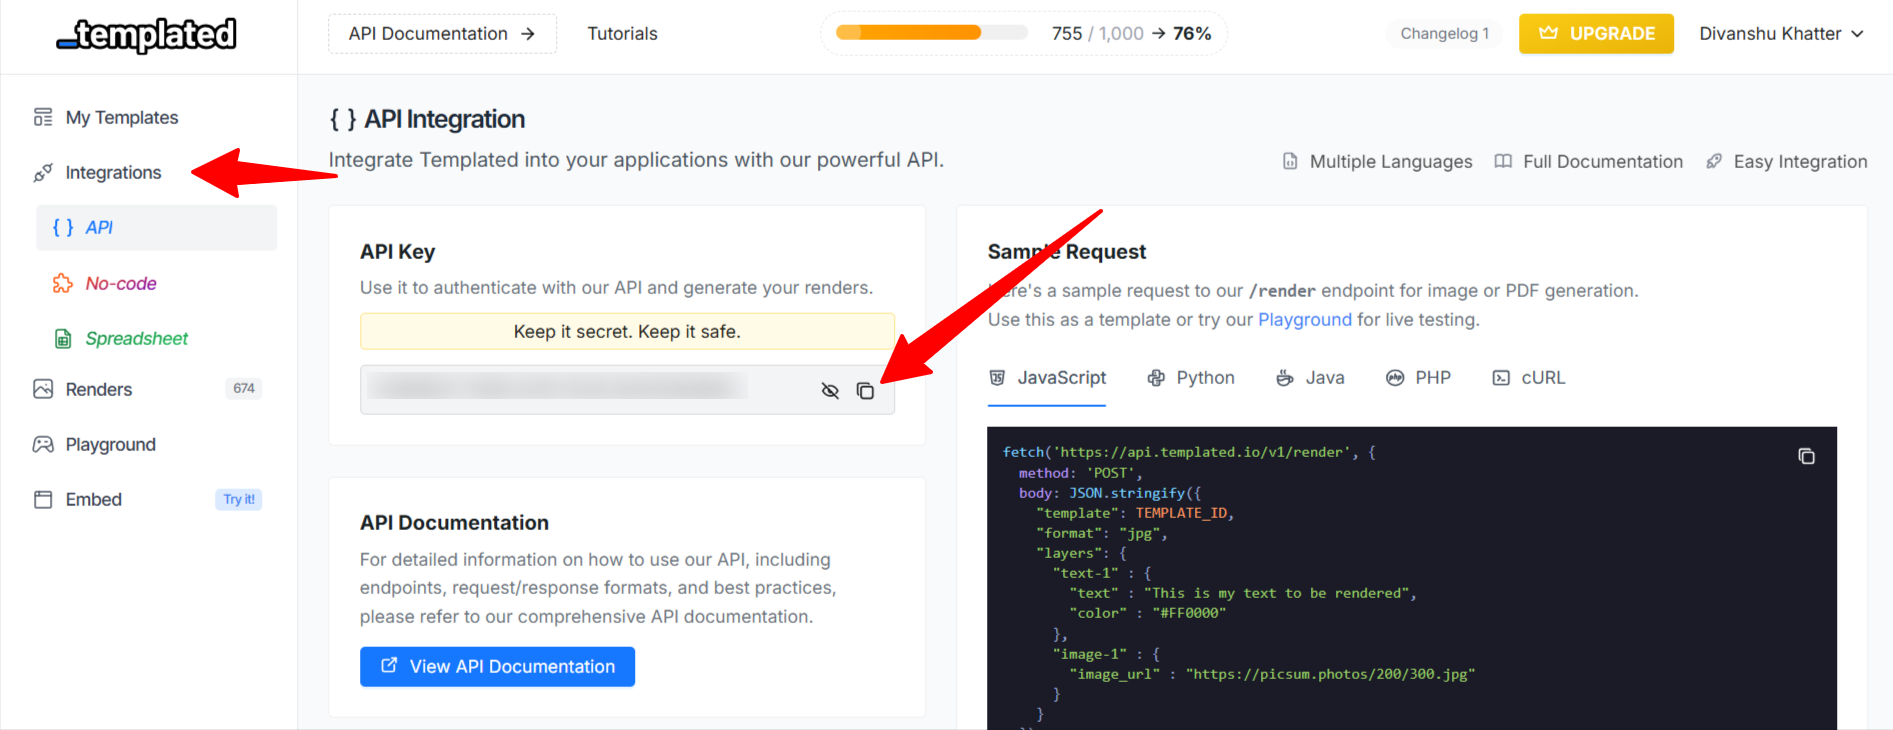Open My Templates in sidebar
1893x730 pixels.
point(122,118)
